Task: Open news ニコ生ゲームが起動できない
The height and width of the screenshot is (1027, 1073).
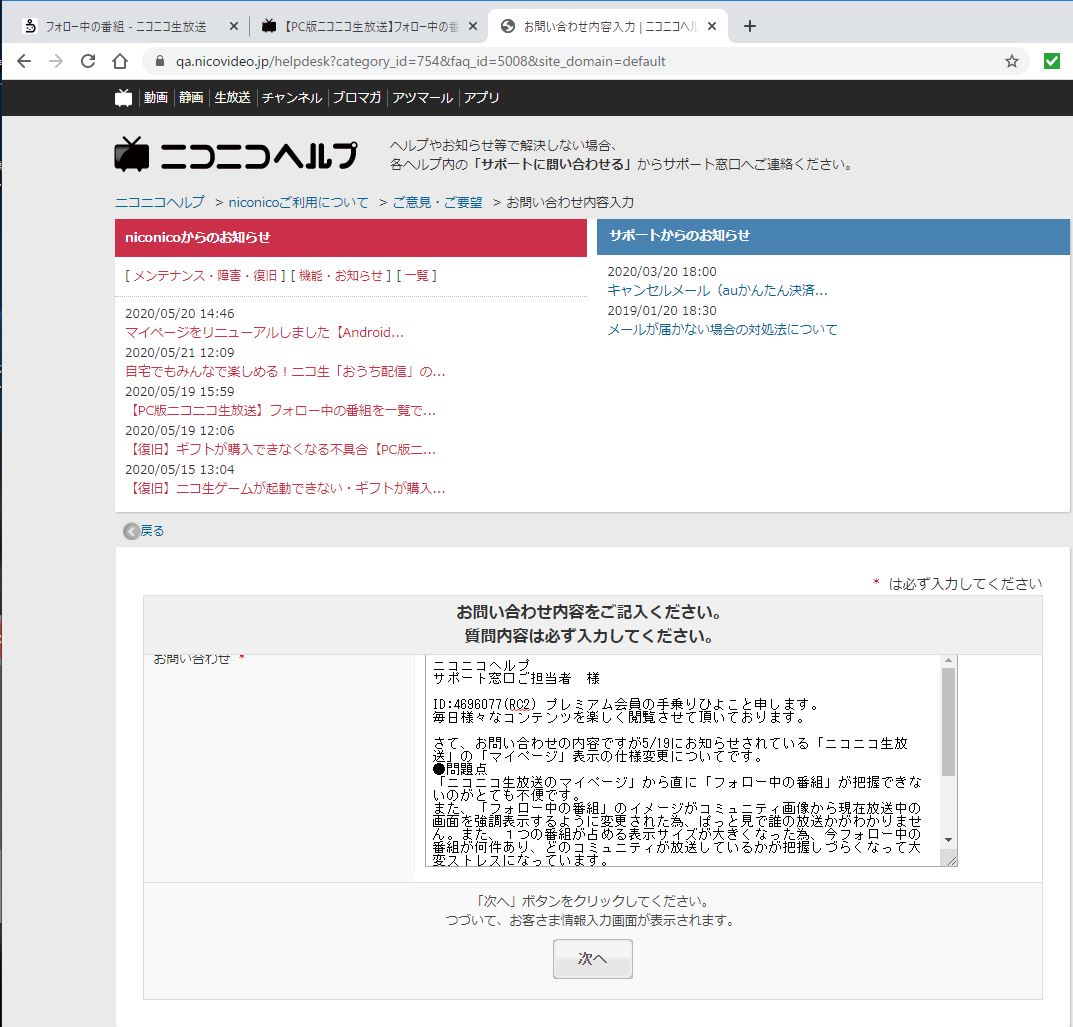Action: tap(285, 489)
